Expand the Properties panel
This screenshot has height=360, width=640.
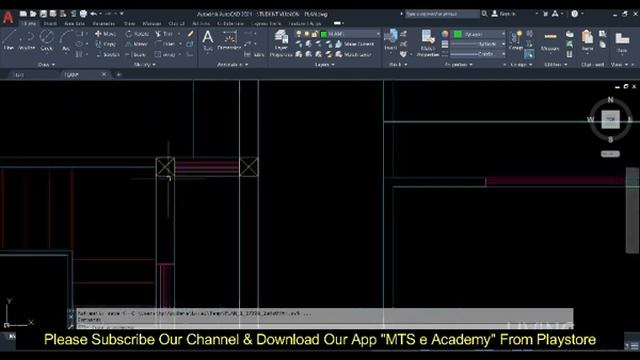tap(458, 64)
